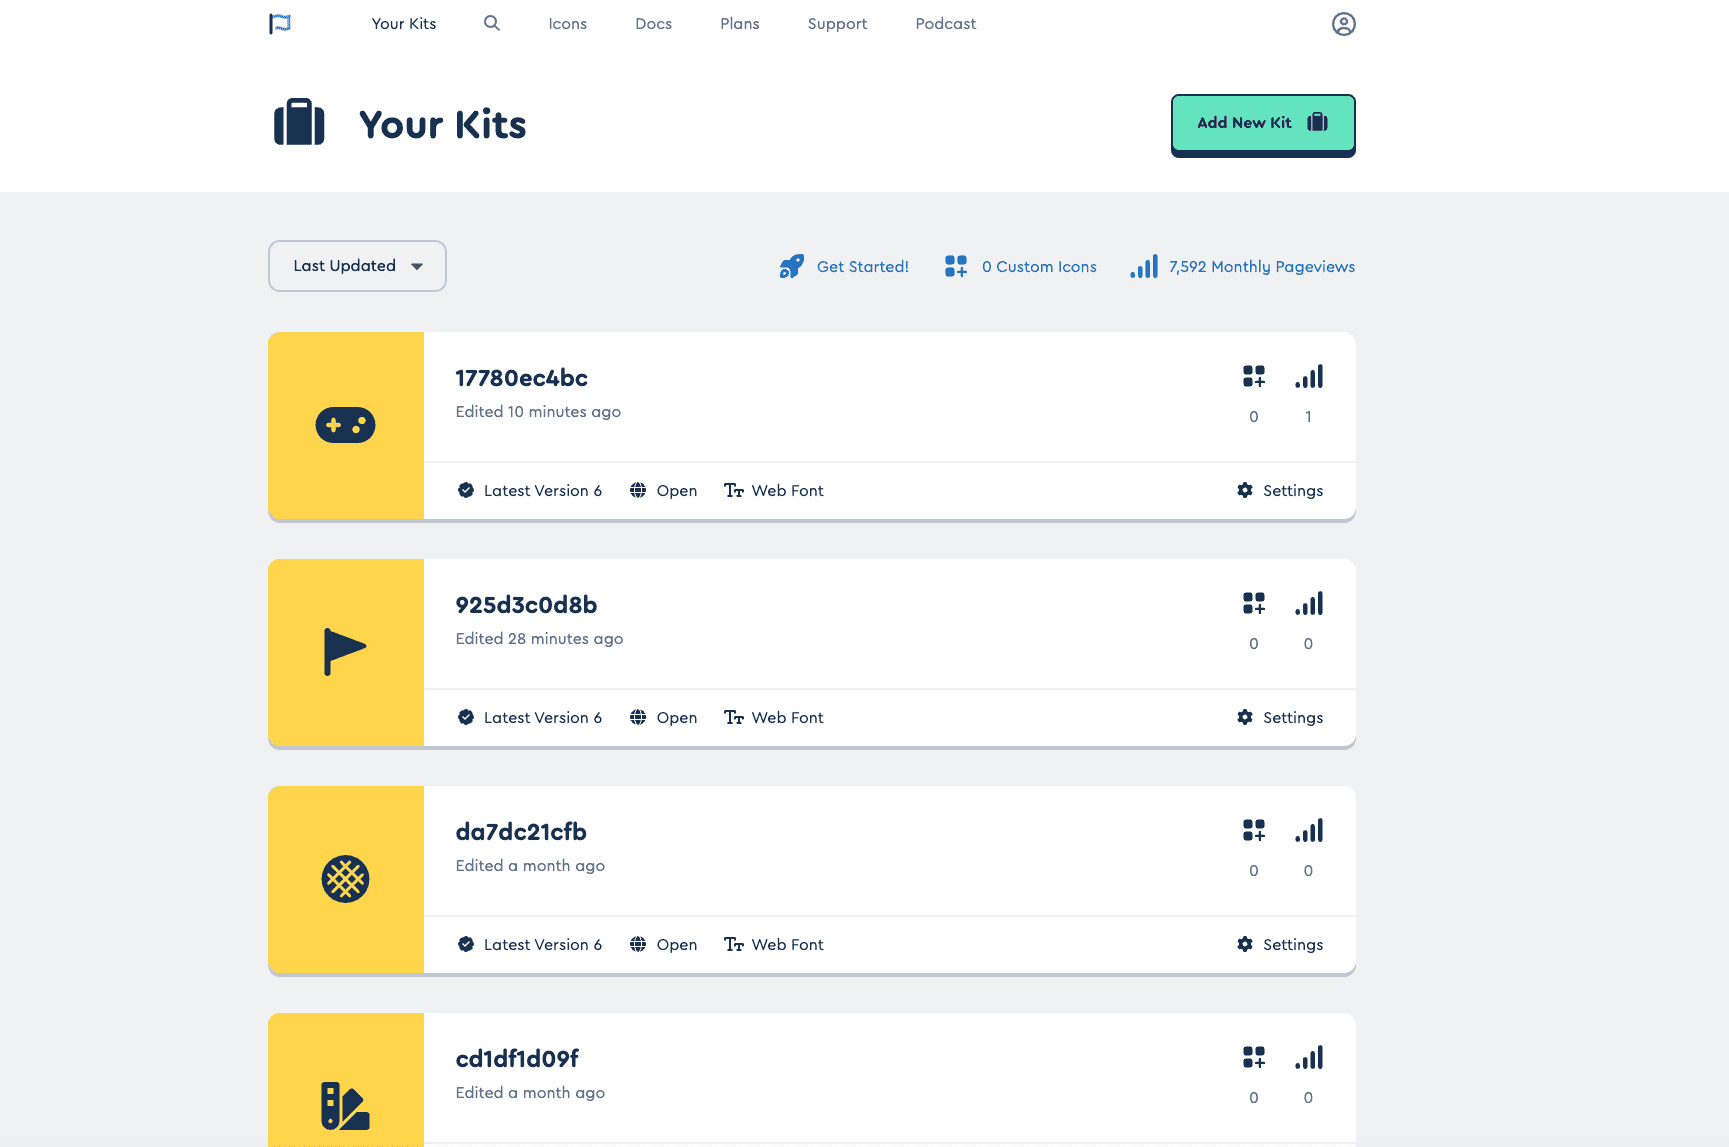Open the user account profile icon

[1343, 24]
